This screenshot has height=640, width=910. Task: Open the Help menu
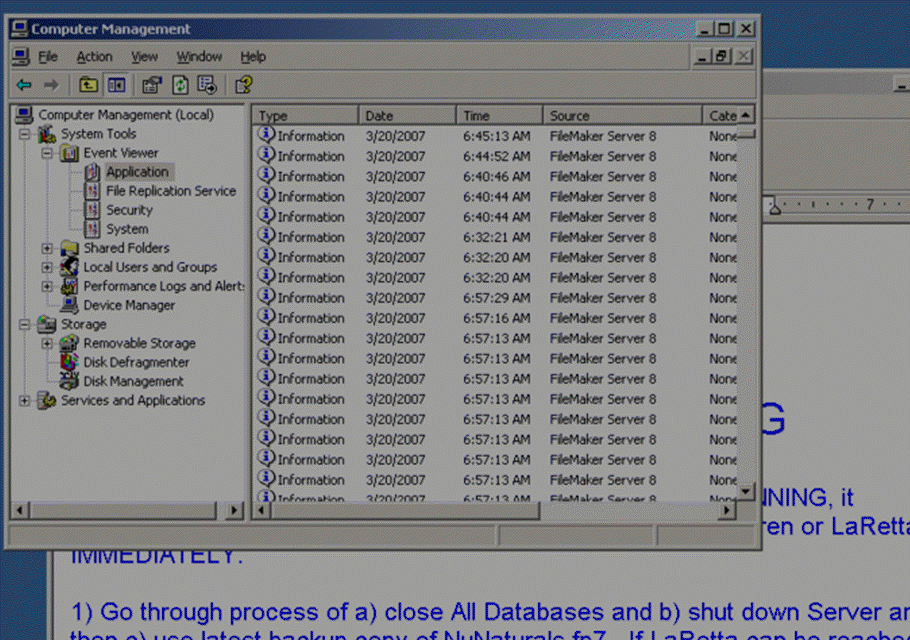point(253,57)
